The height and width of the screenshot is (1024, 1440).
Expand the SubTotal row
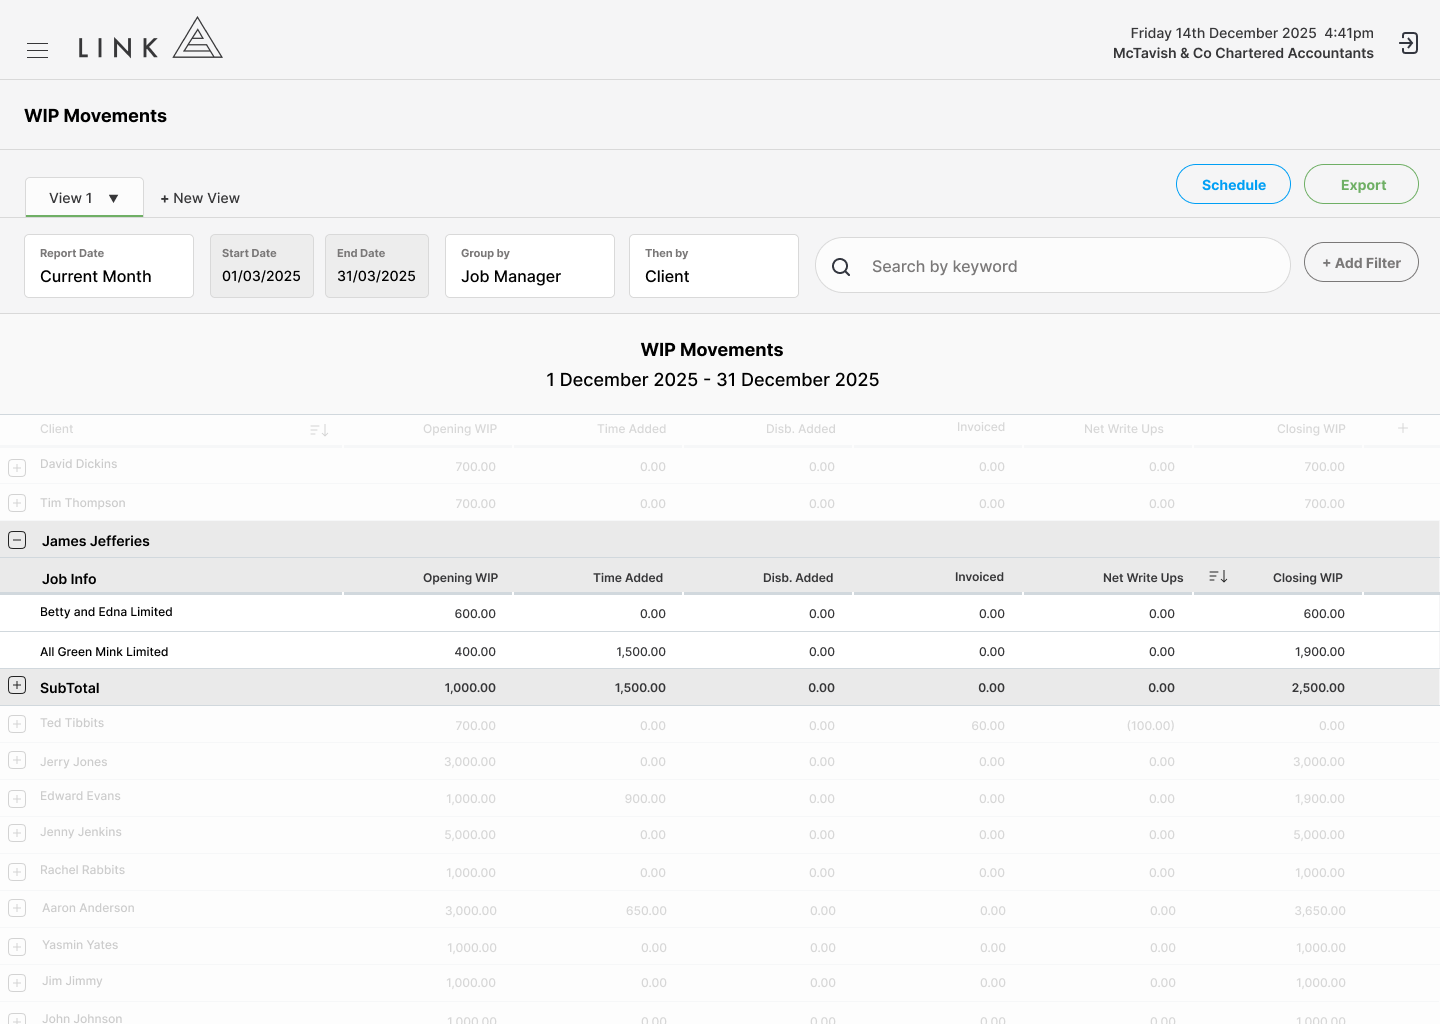(17, 685)
